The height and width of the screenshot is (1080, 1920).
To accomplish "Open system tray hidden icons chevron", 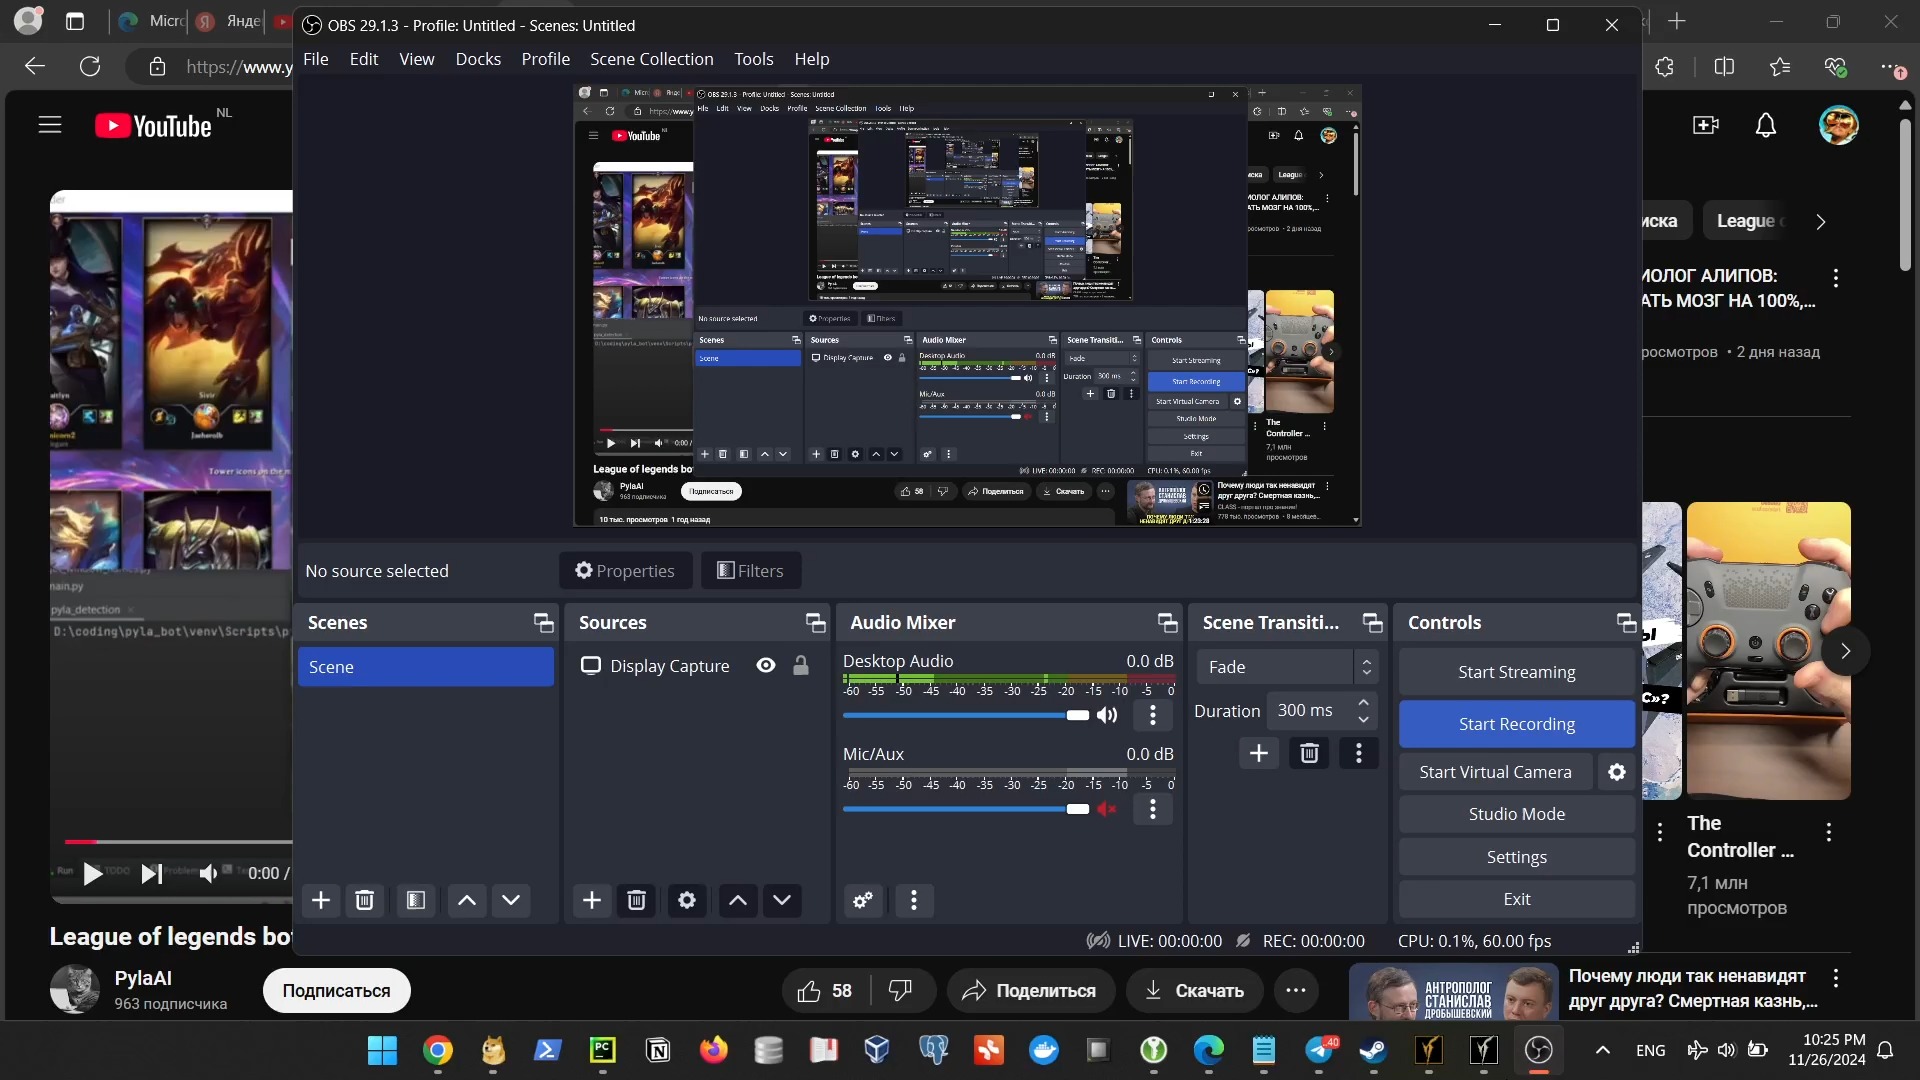I will (1603, 1050).
